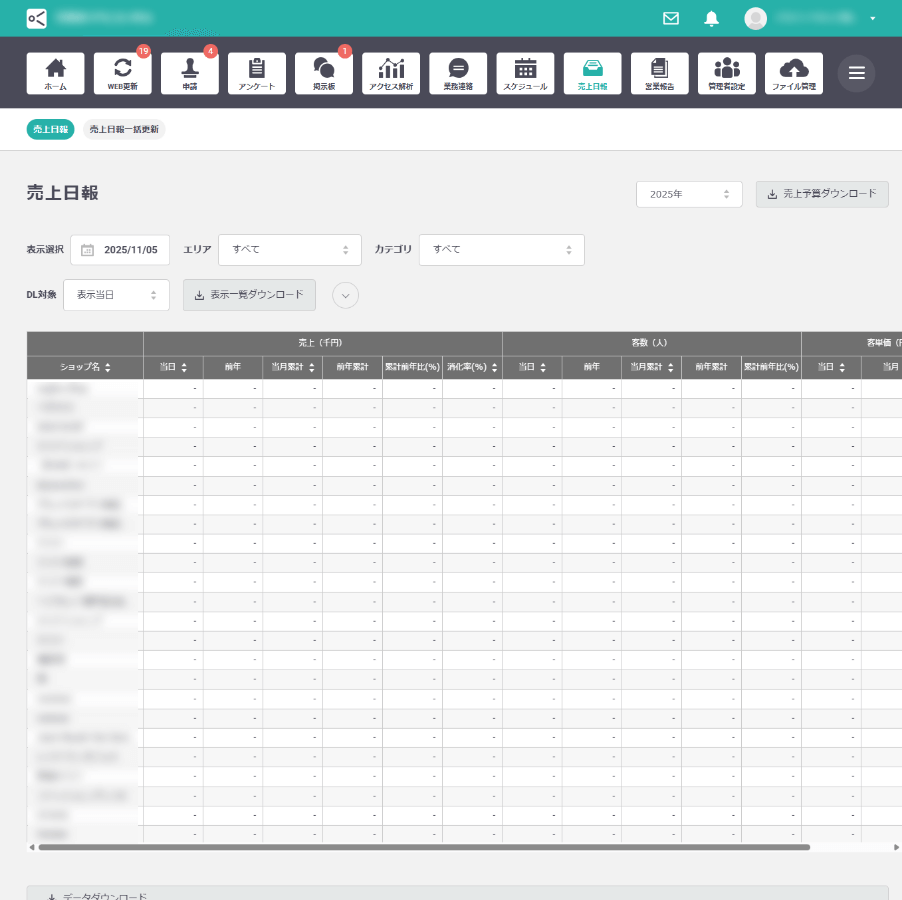Open the カテゴリ dropdown
The height and width of the screenshot is (900, 902).
tap(501, 250)
